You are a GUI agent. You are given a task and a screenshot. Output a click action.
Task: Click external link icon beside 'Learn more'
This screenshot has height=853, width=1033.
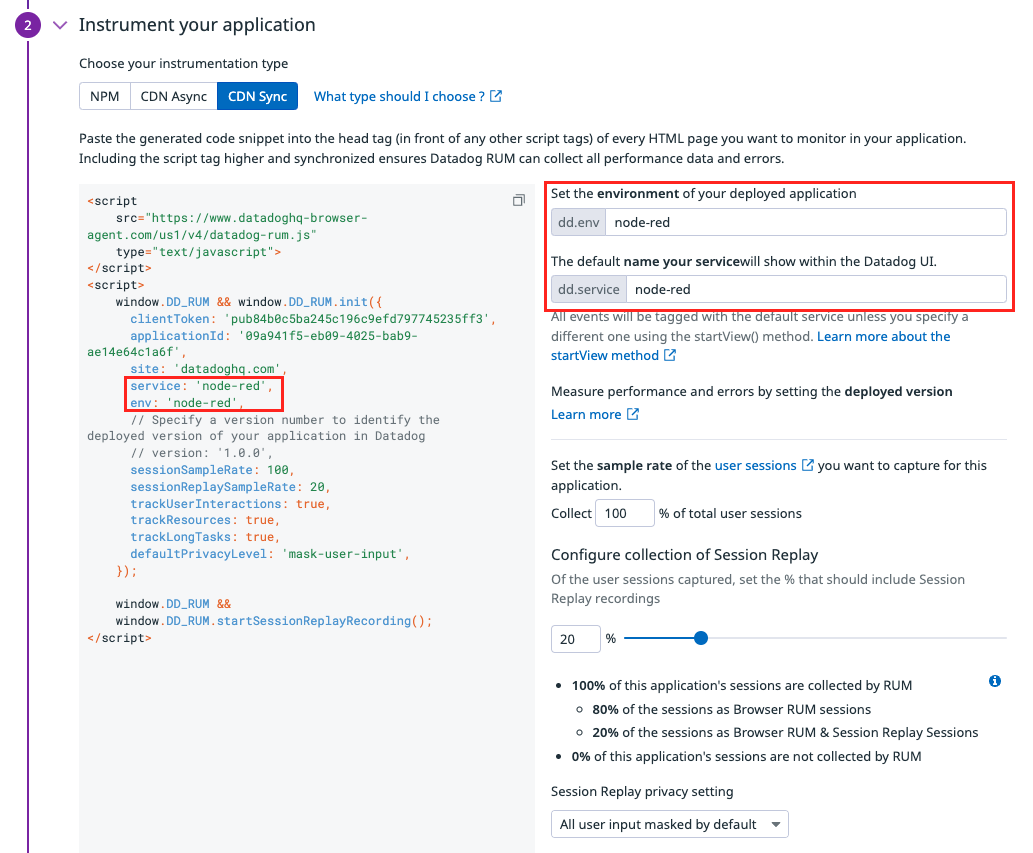[632, 414]
